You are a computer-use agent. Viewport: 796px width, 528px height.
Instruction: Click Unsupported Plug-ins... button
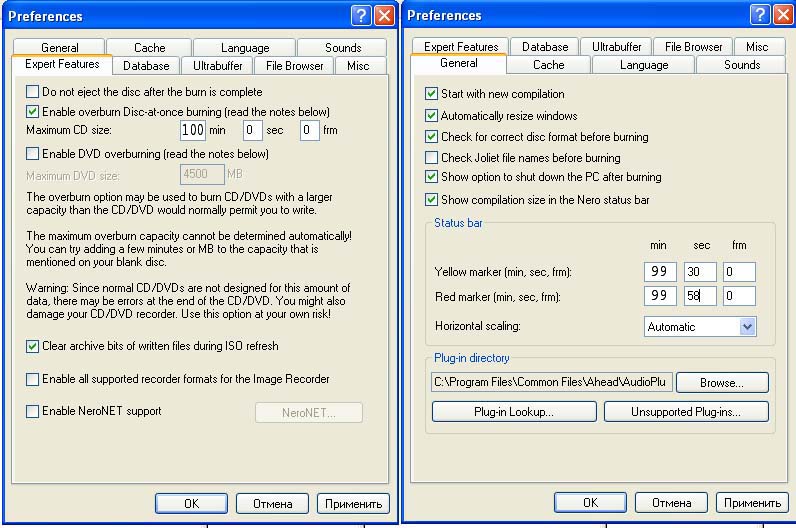685,412
